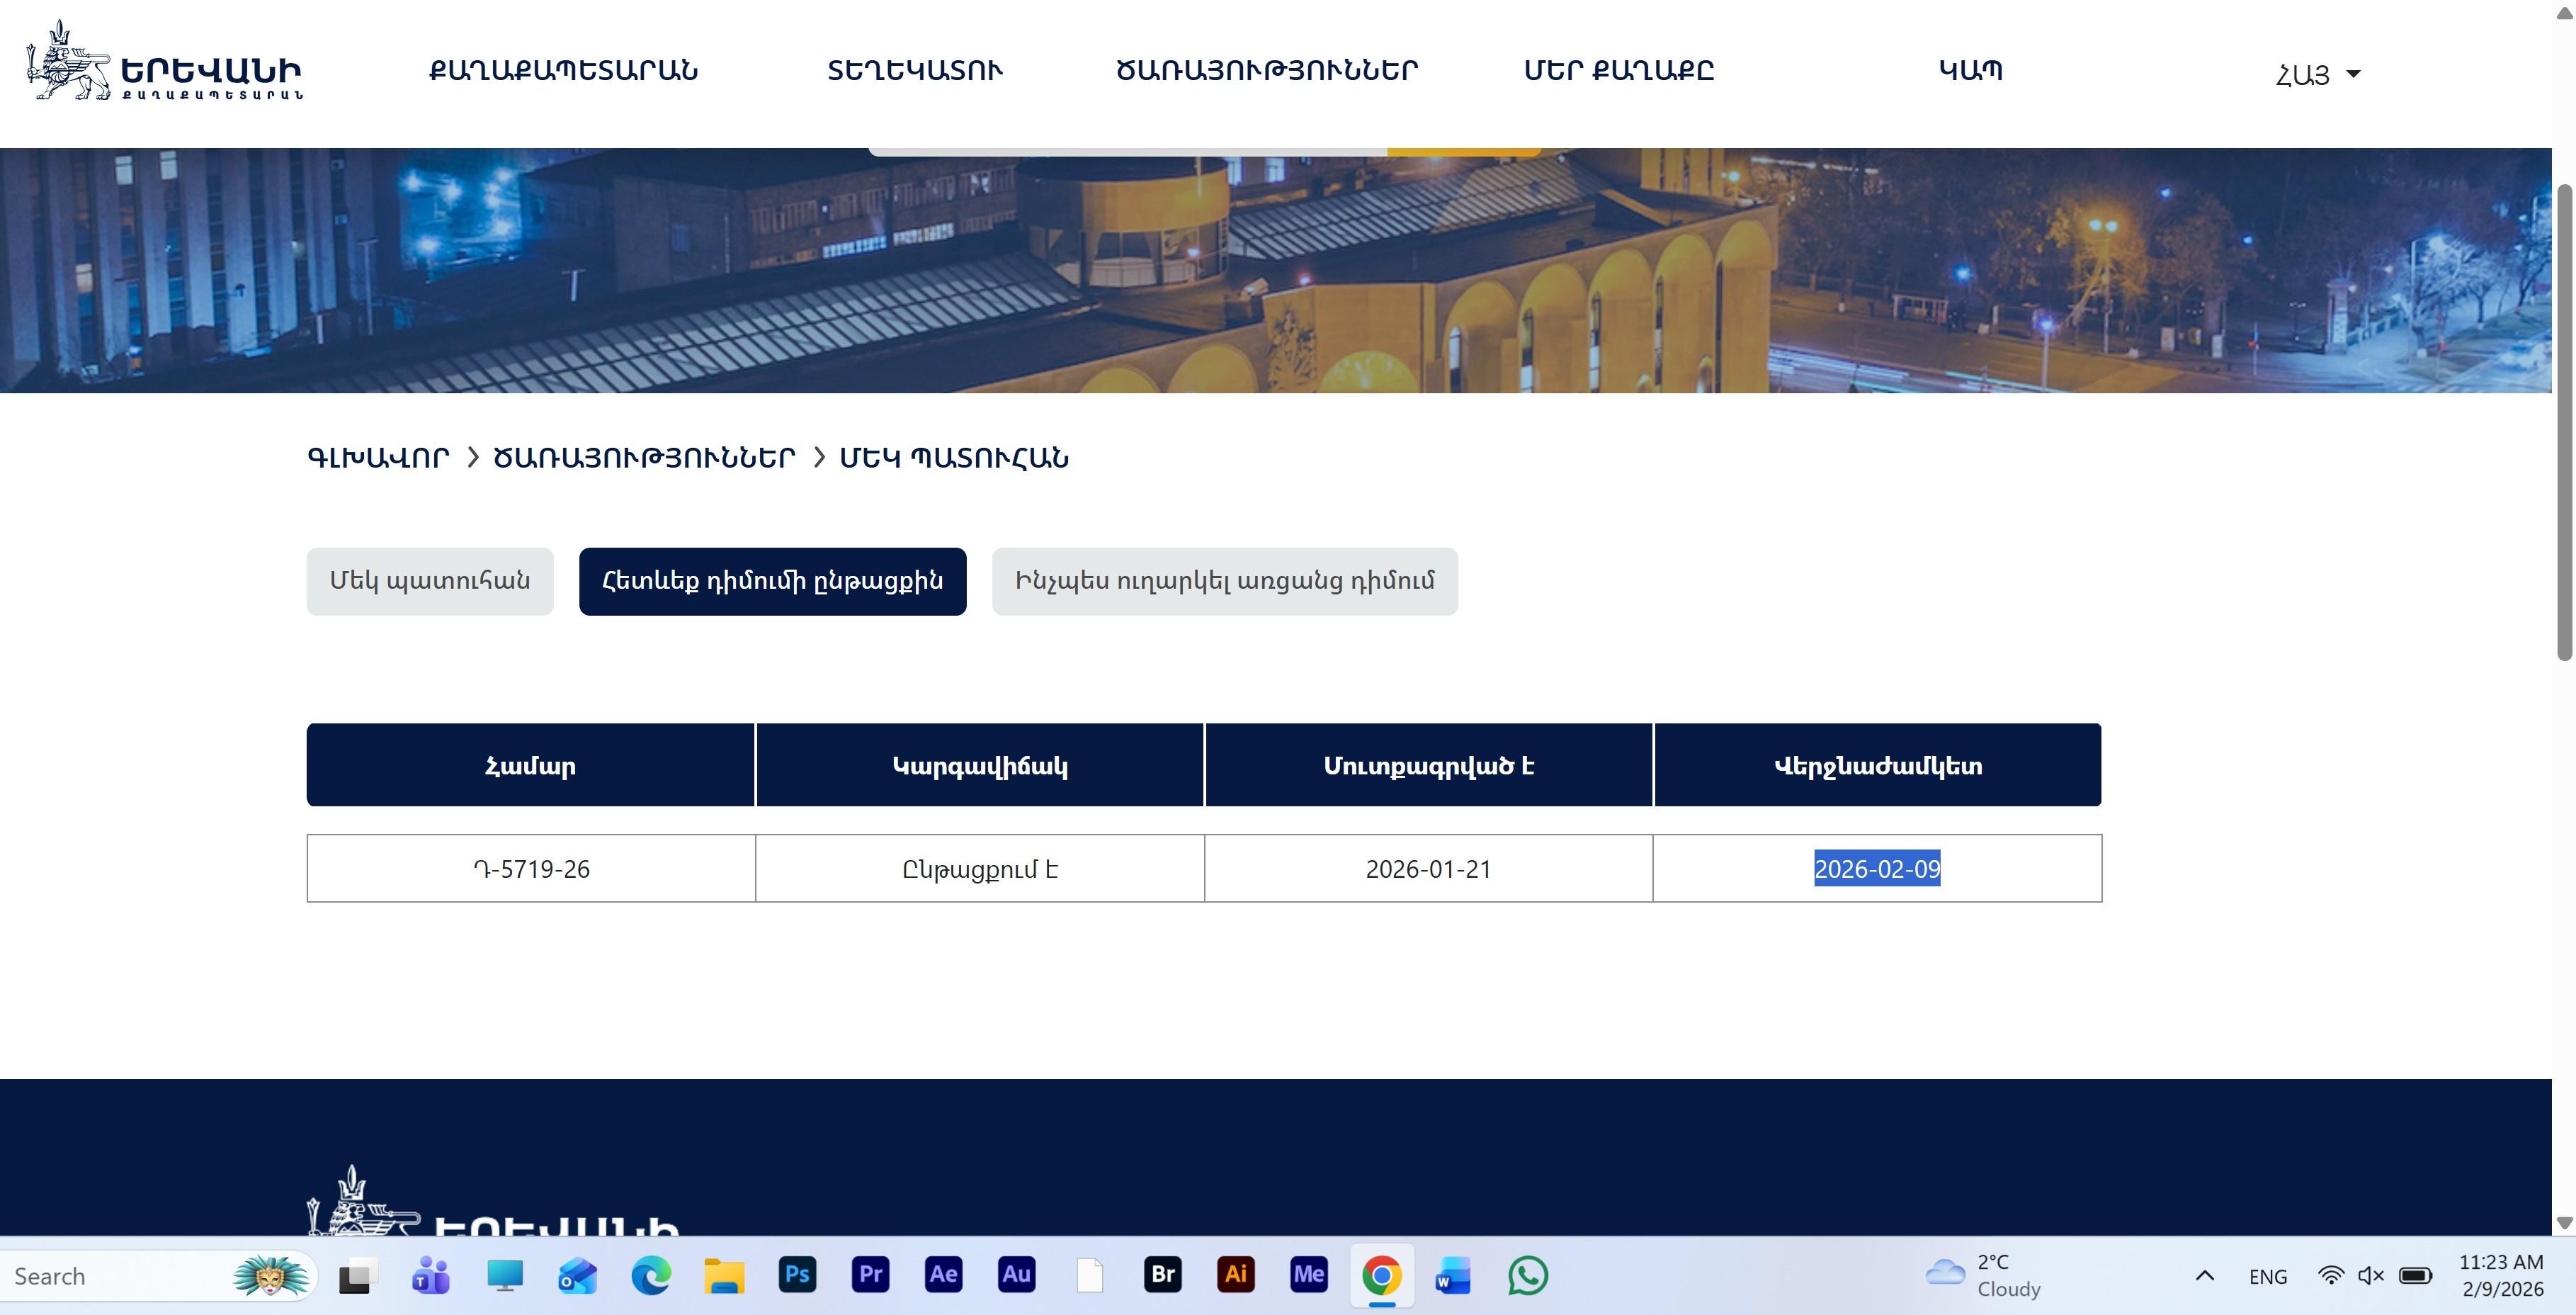Open Adobe Audition taskbar icon
Image resolution: width=2576 pixels, height=1315 pixels.
point(1016,1275)
